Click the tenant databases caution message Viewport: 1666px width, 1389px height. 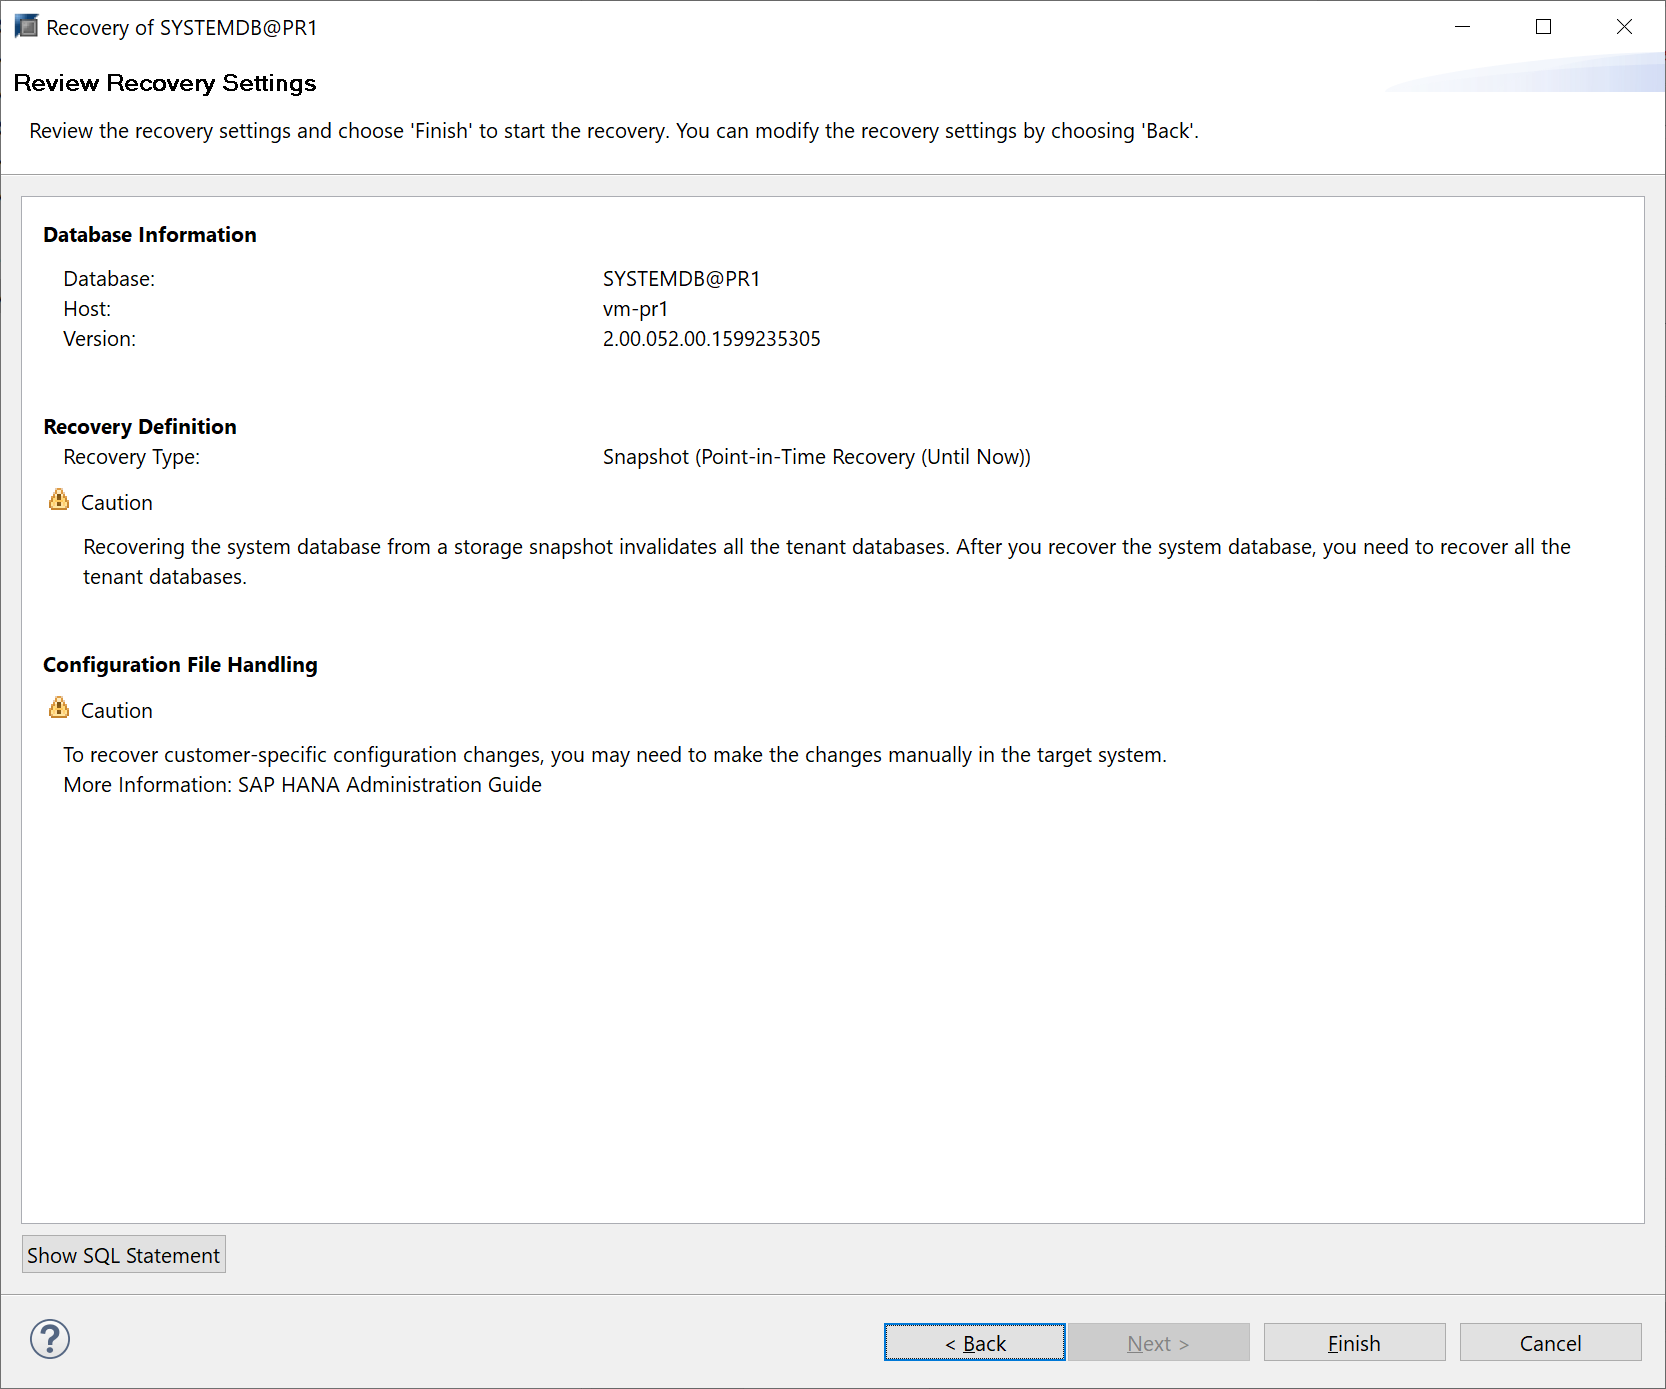827,562
